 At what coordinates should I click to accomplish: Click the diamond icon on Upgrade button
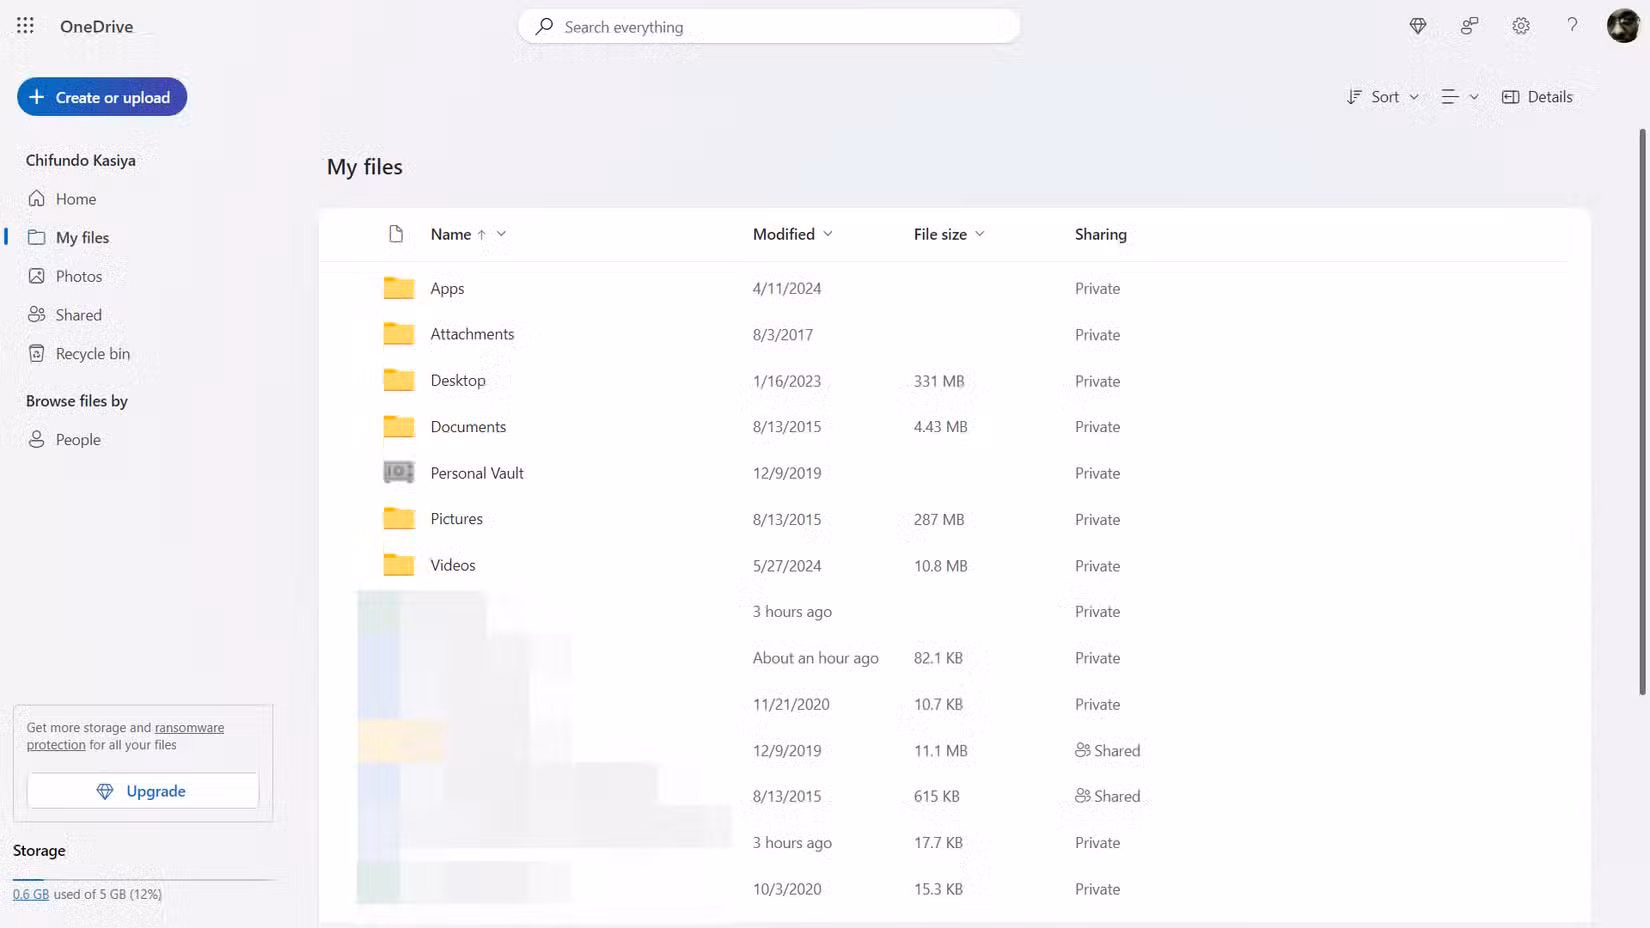click(105, 791)
